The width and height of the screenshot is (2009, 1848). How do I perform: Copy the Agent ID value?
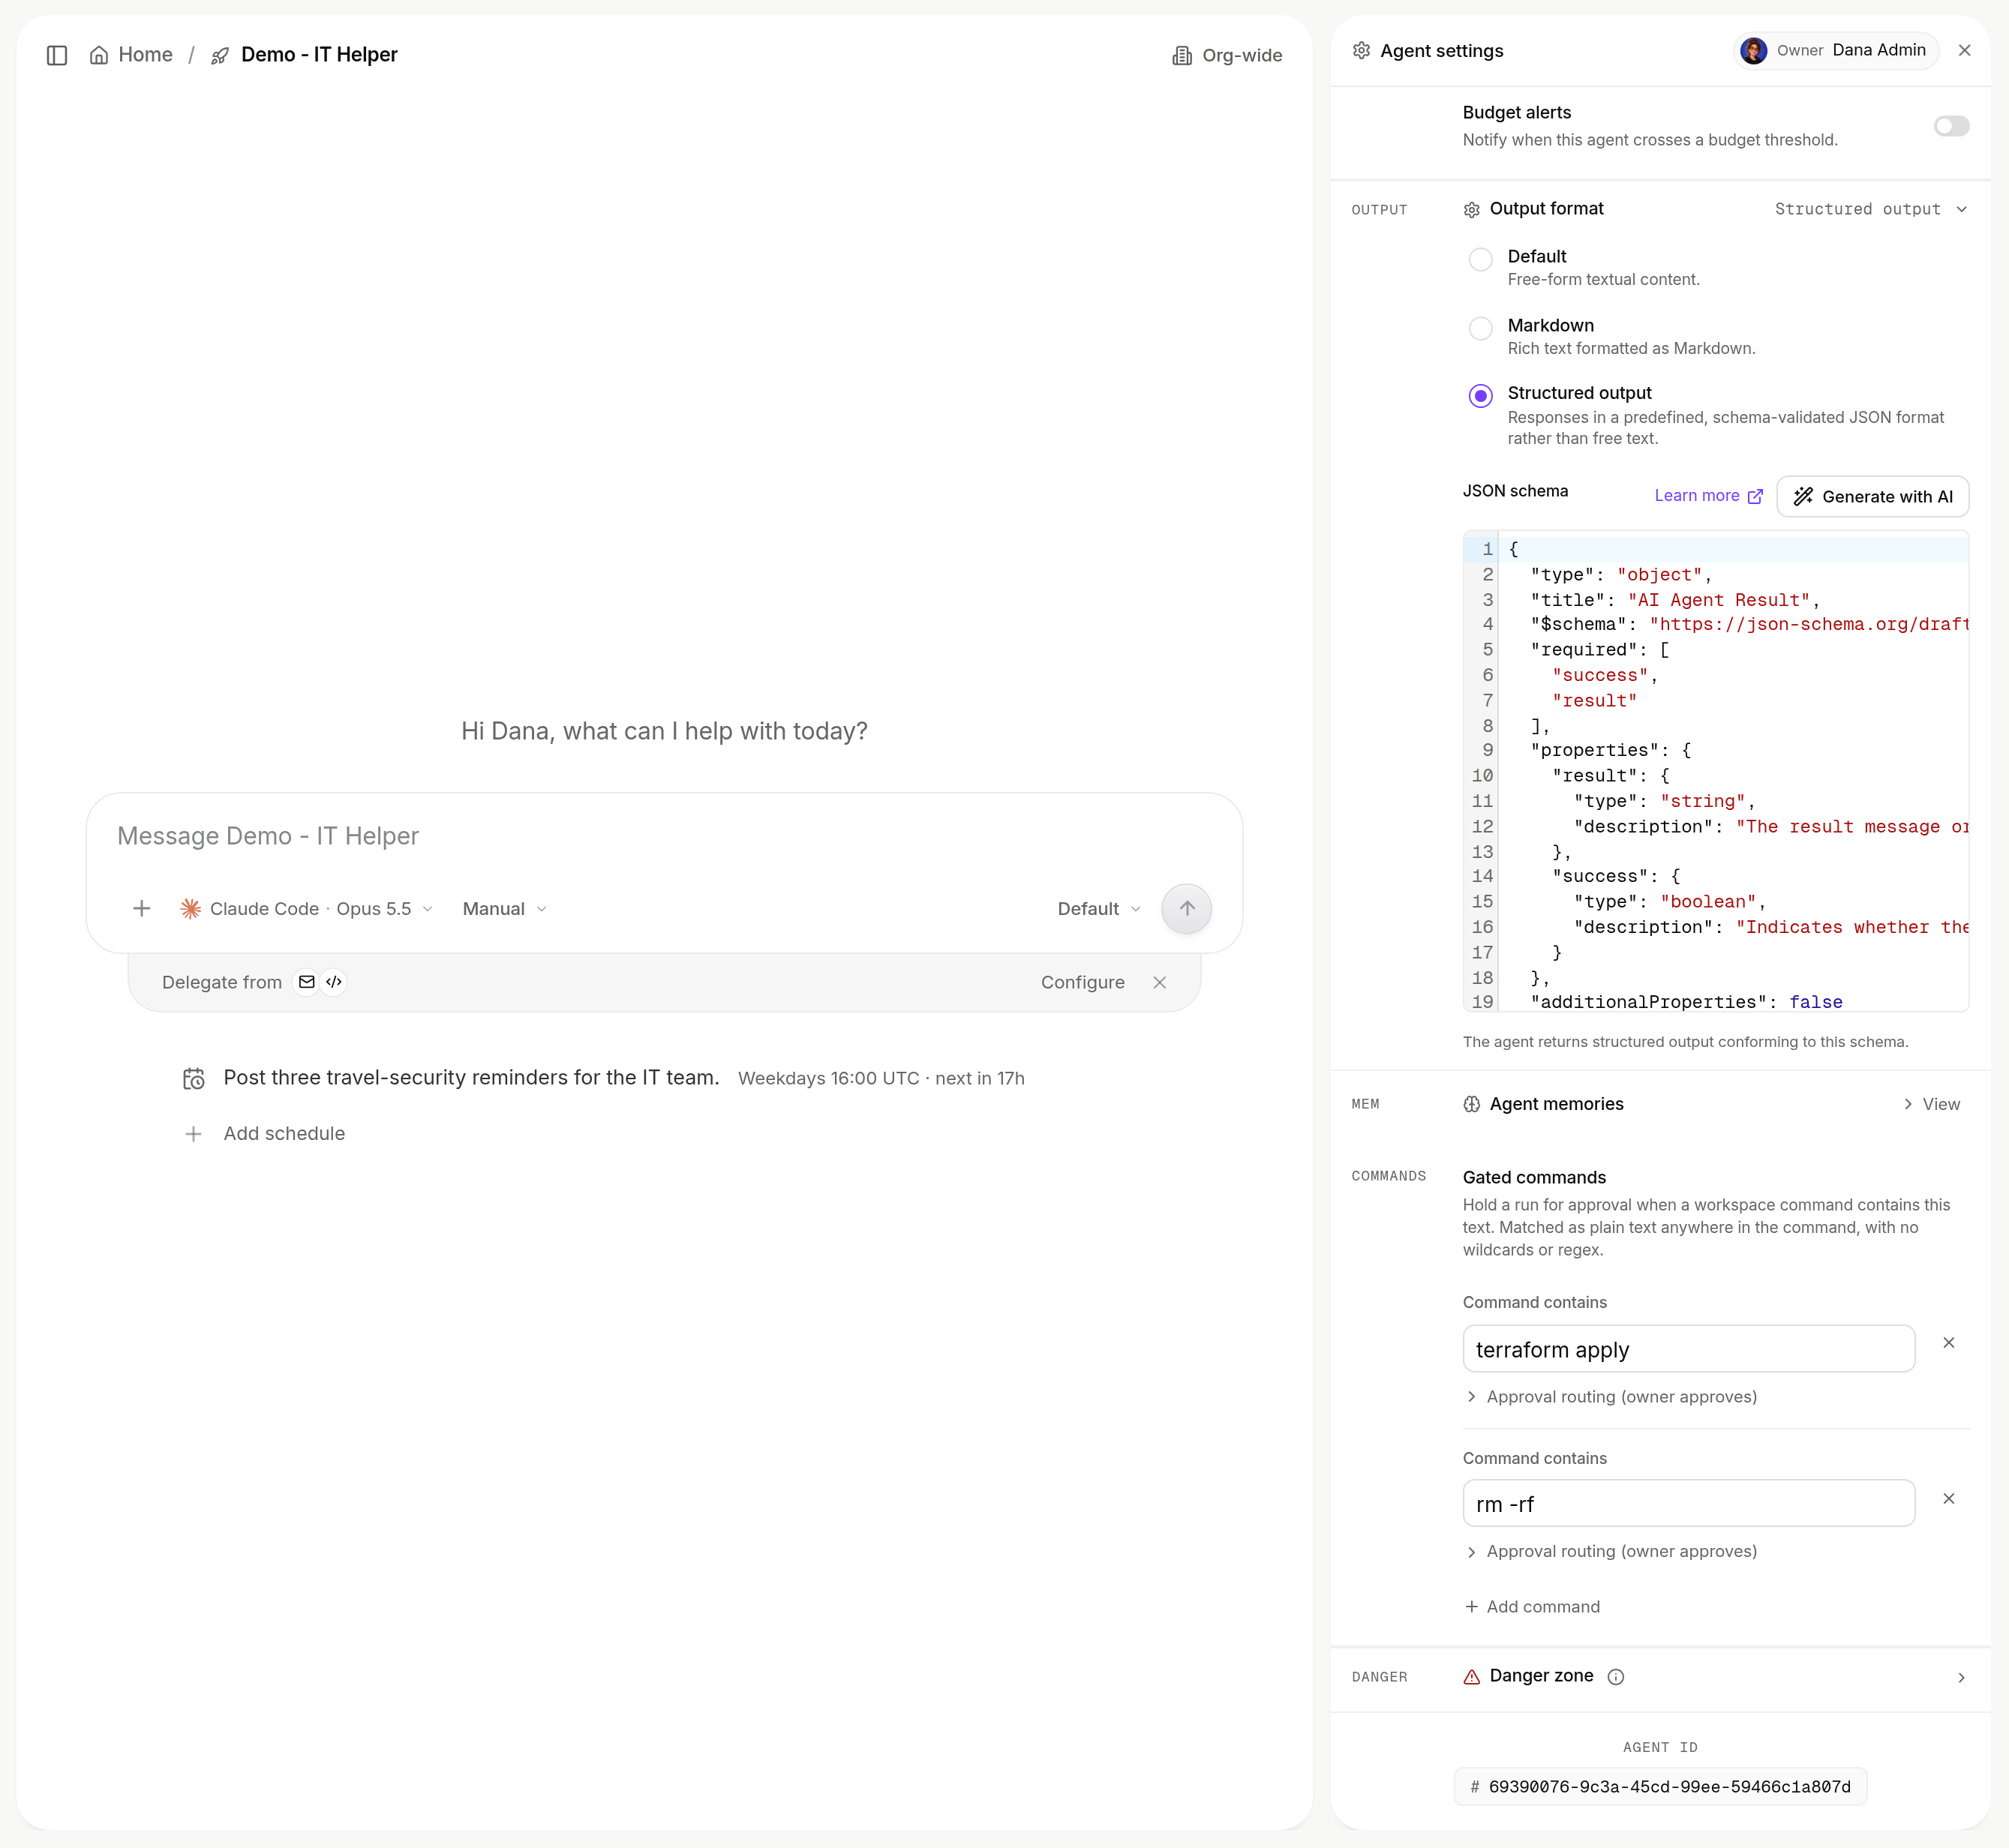[x=1660, y=1786]
